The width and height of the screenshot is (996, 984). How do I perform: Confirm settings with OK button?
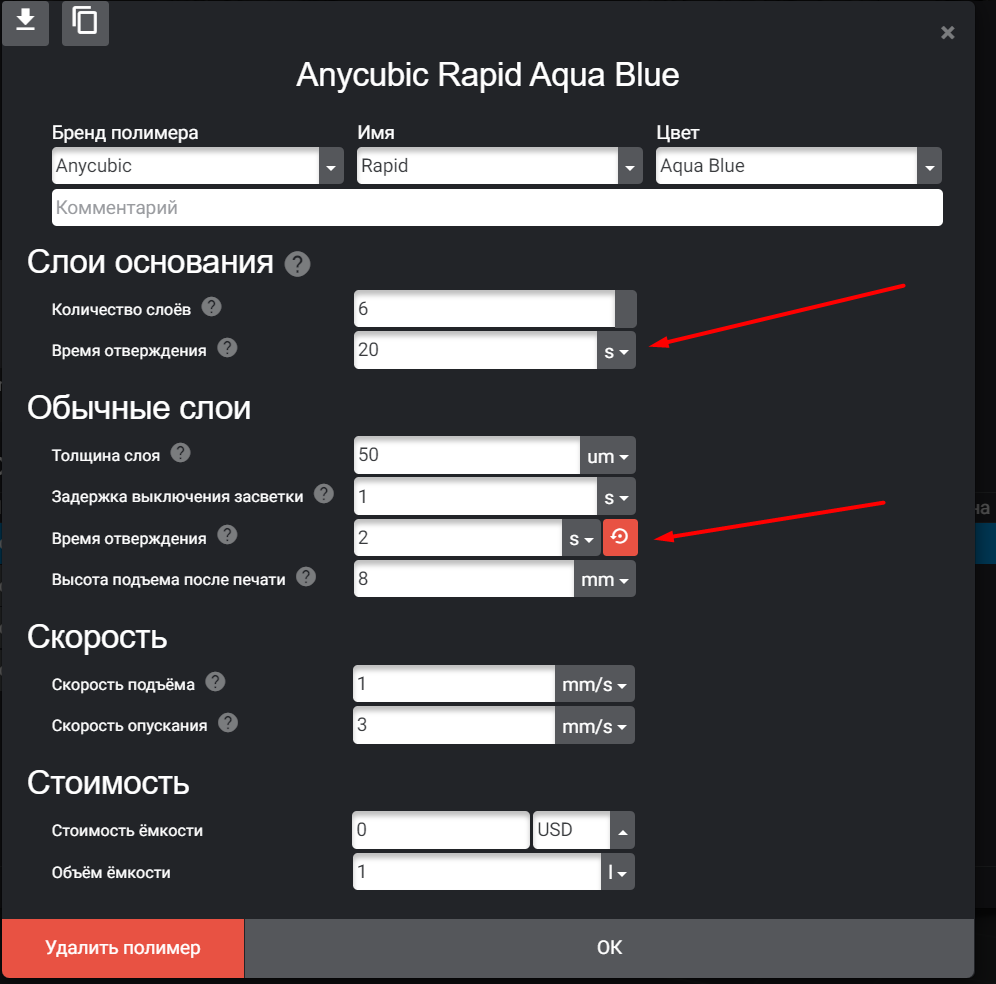tap(609, 948)
